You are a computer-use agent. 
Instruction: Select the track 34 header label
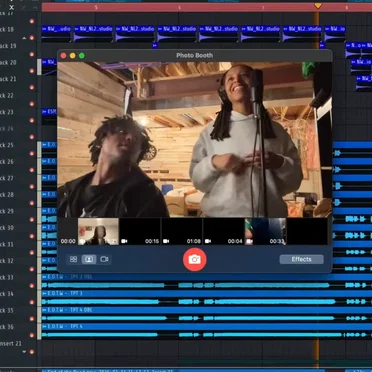pos(7,294)
